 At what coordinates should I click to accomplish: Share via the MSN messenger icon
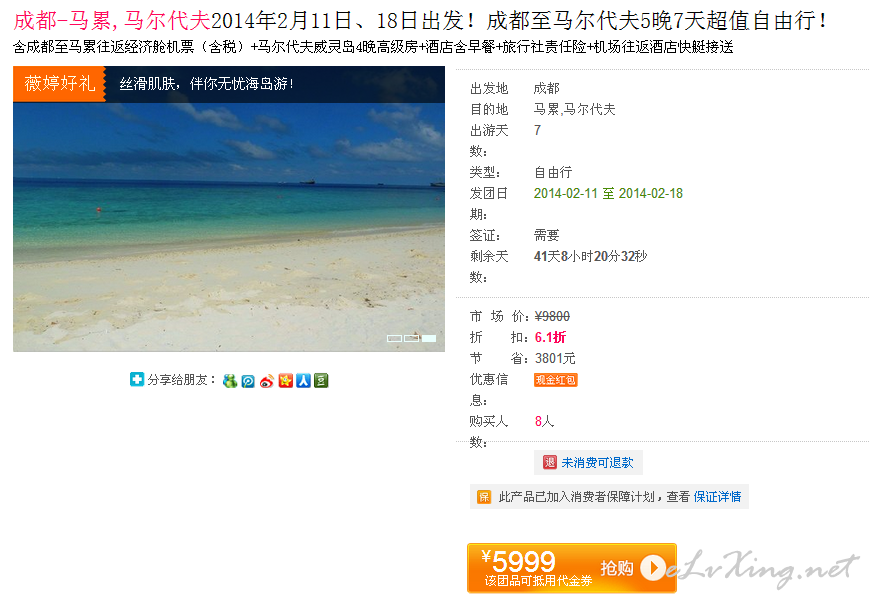coord(230,381)
